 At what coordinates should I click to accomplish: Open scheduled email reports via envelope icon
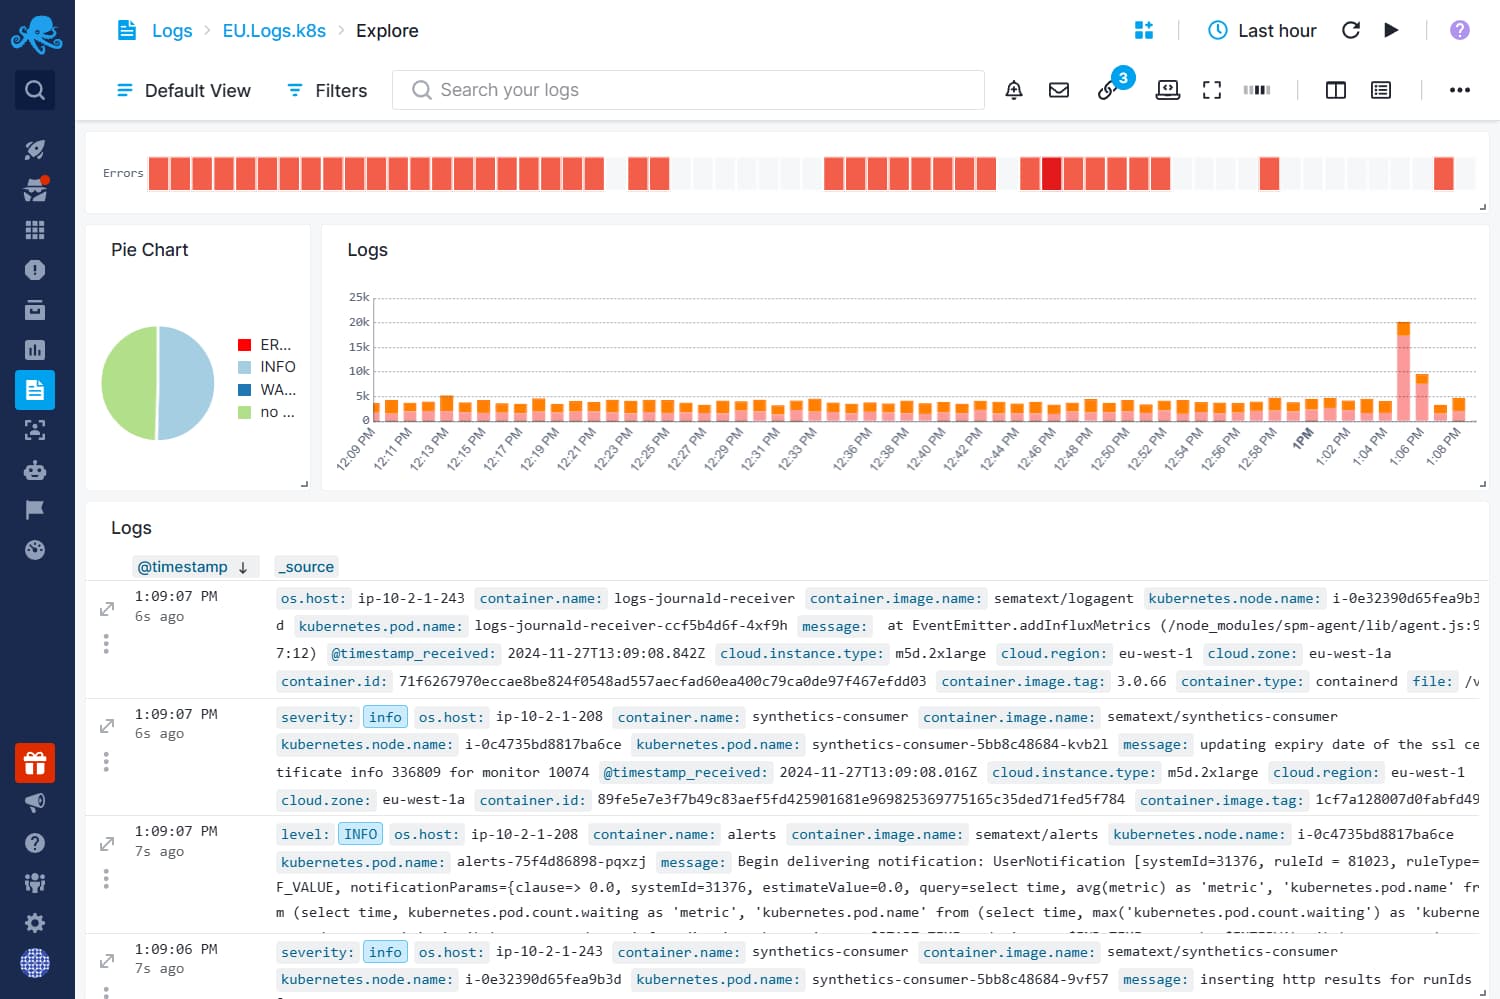(x=1058, y=90)
